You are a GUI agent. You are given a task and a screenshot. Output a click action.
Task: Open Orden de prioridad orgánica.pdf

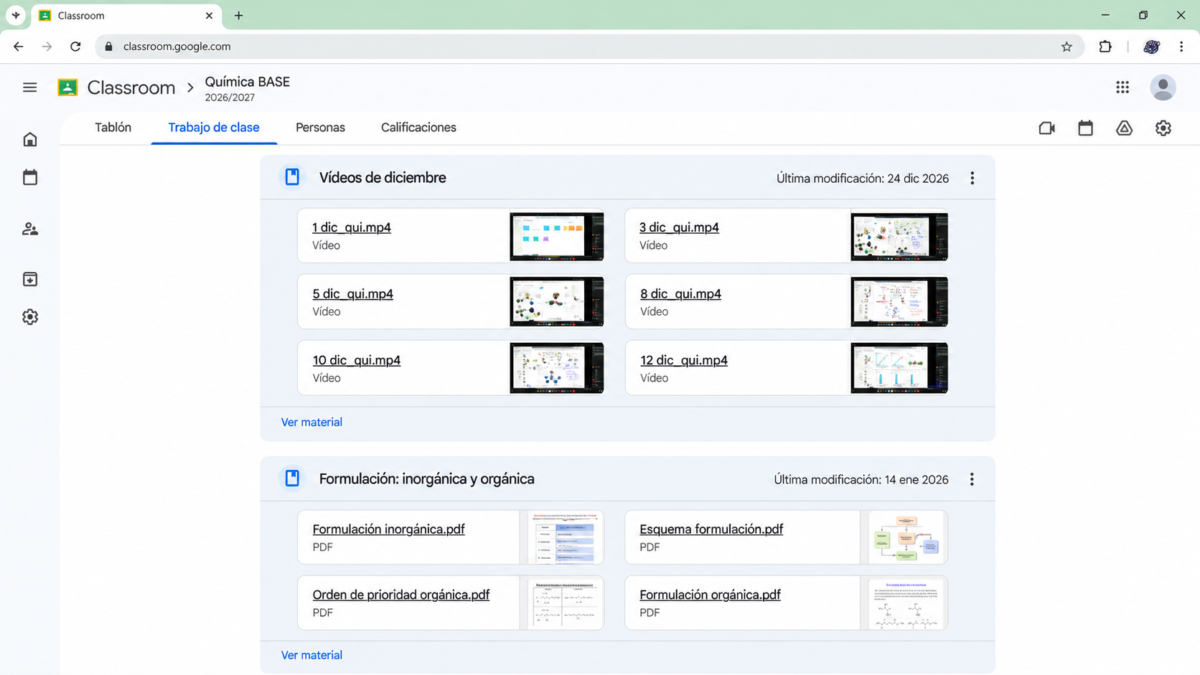(401, 594)
